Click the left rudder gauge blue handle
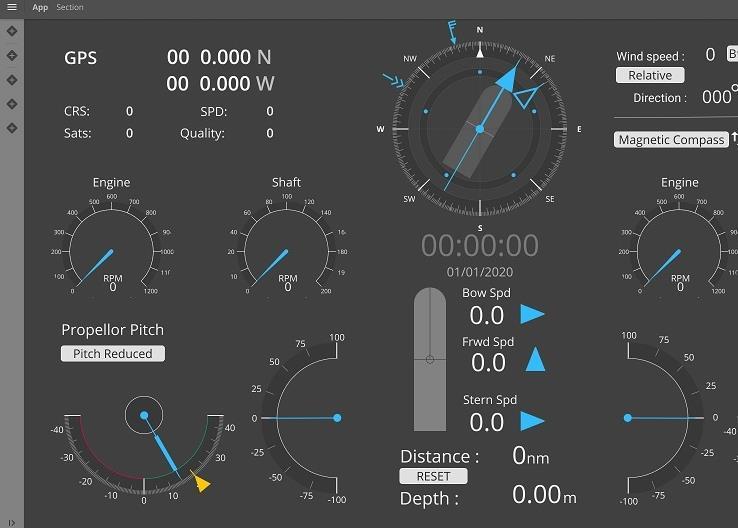738x528 pixels. (x=337, y=418)
